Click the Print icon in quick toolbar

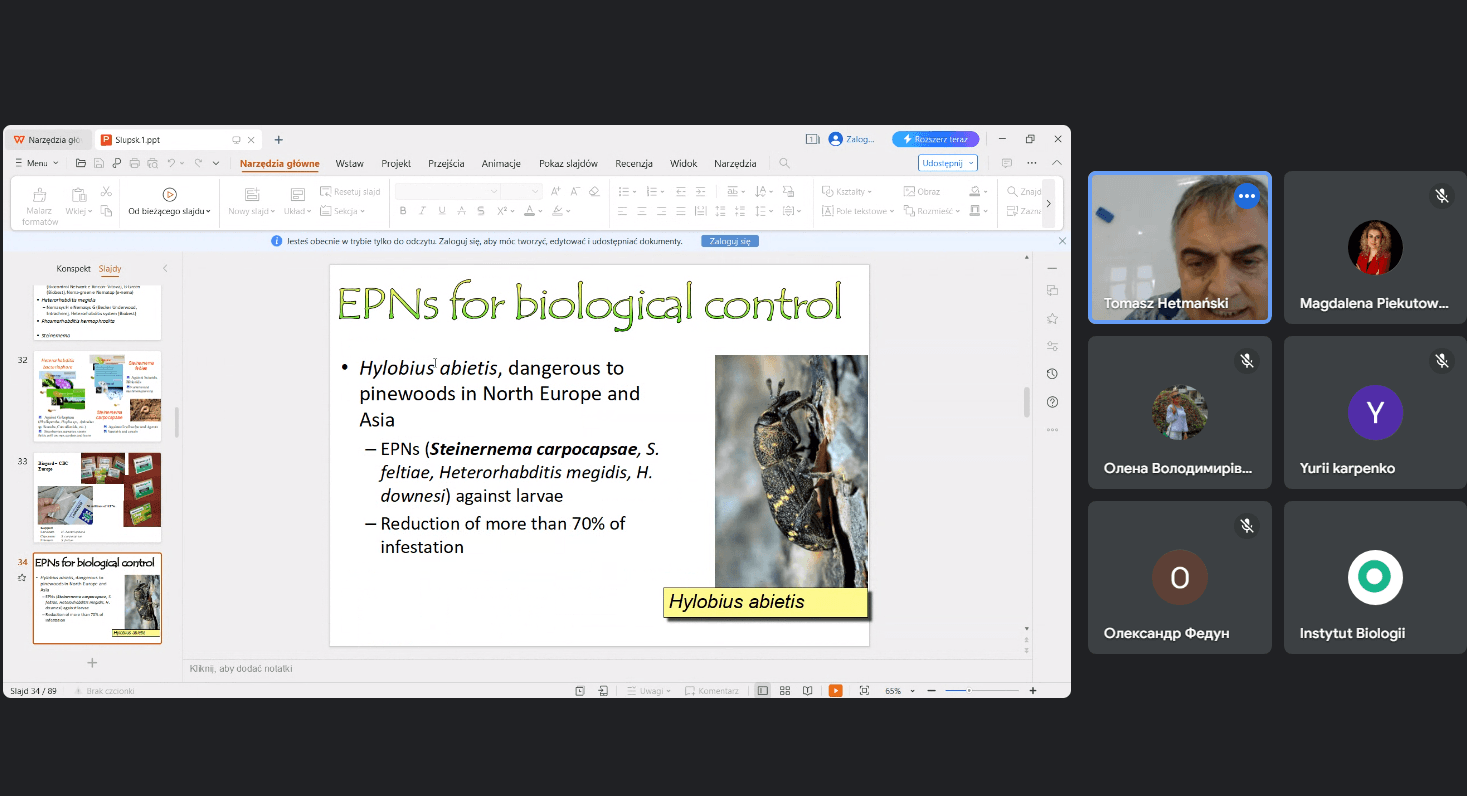pos(134,163)
